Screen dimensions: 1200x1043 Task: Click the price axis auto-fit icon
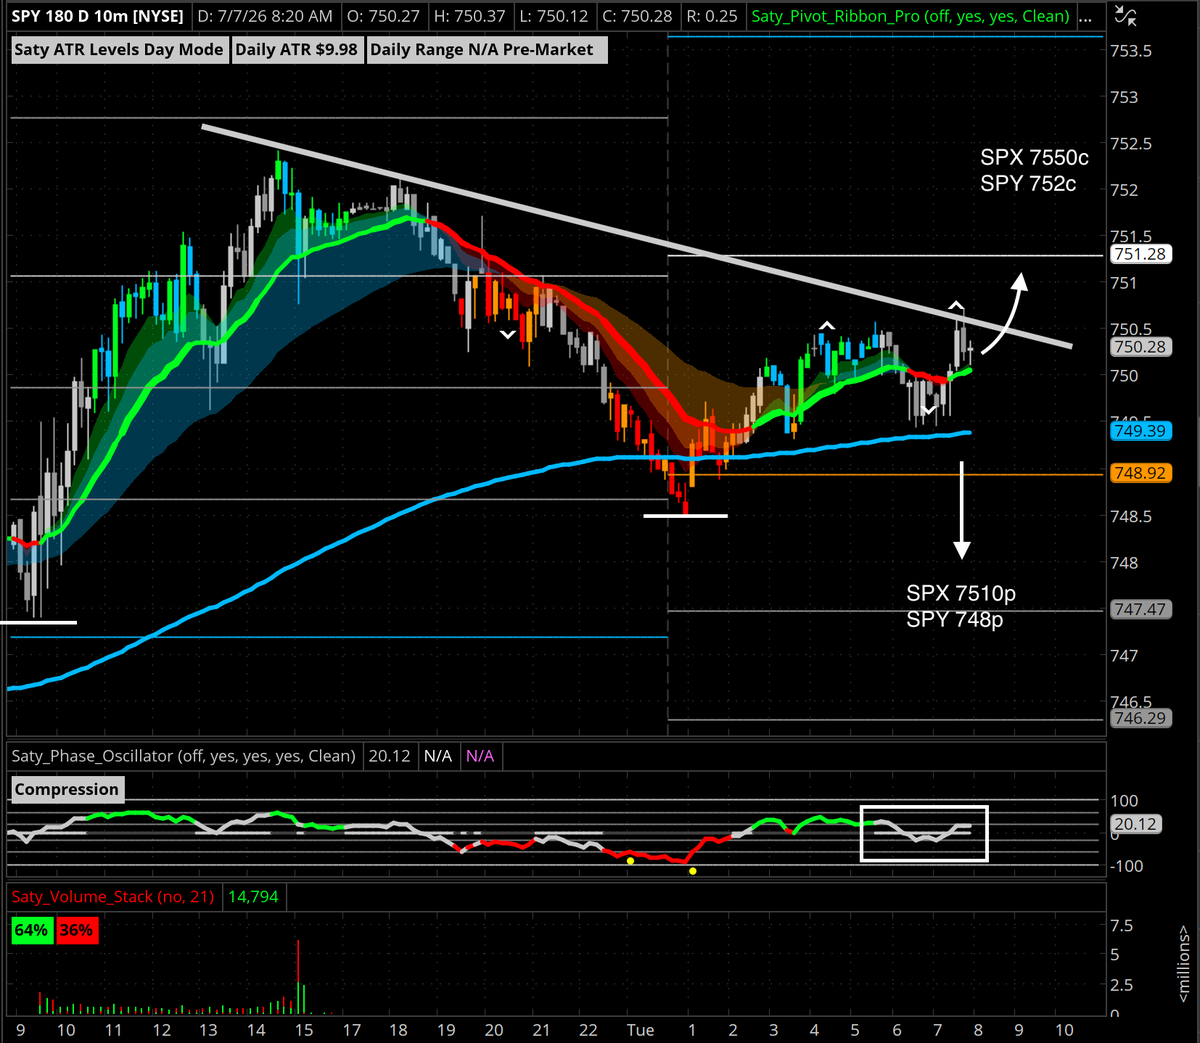(1125, 16)
